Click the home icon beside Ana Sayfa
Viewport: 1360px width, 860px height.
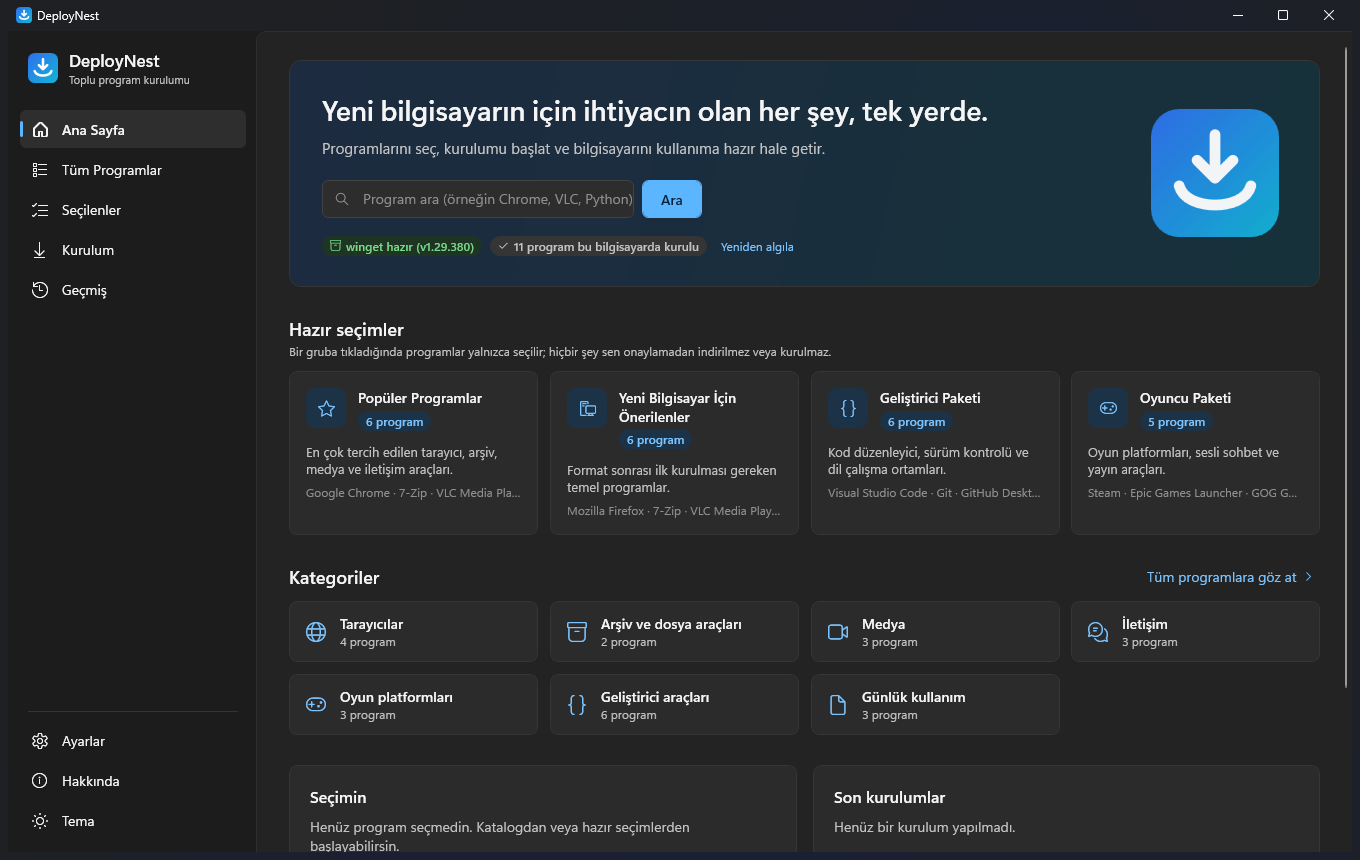40,130
